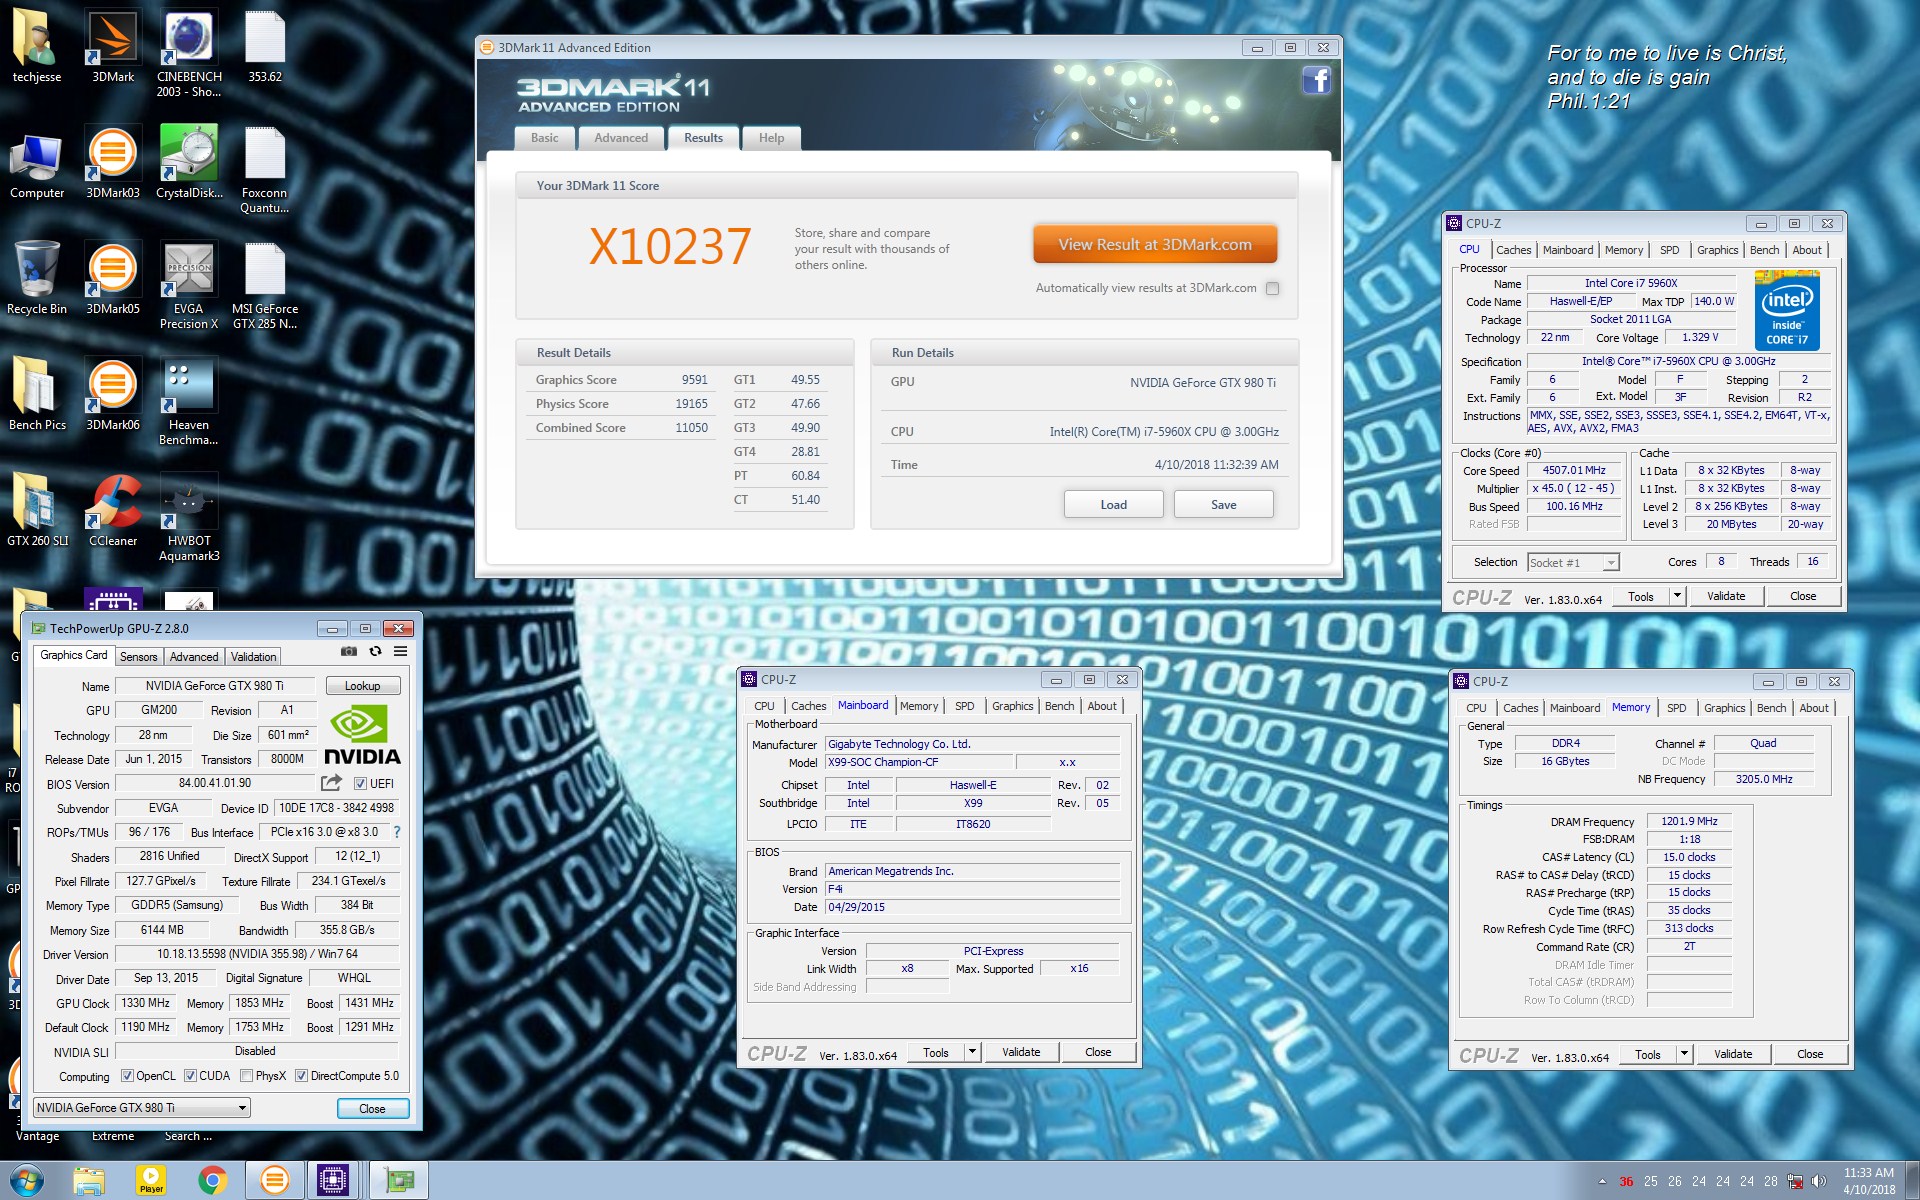Launch EVGA Precision X
The width and height of the screenshot is (1920, 1200).
(x=189, y=286)
